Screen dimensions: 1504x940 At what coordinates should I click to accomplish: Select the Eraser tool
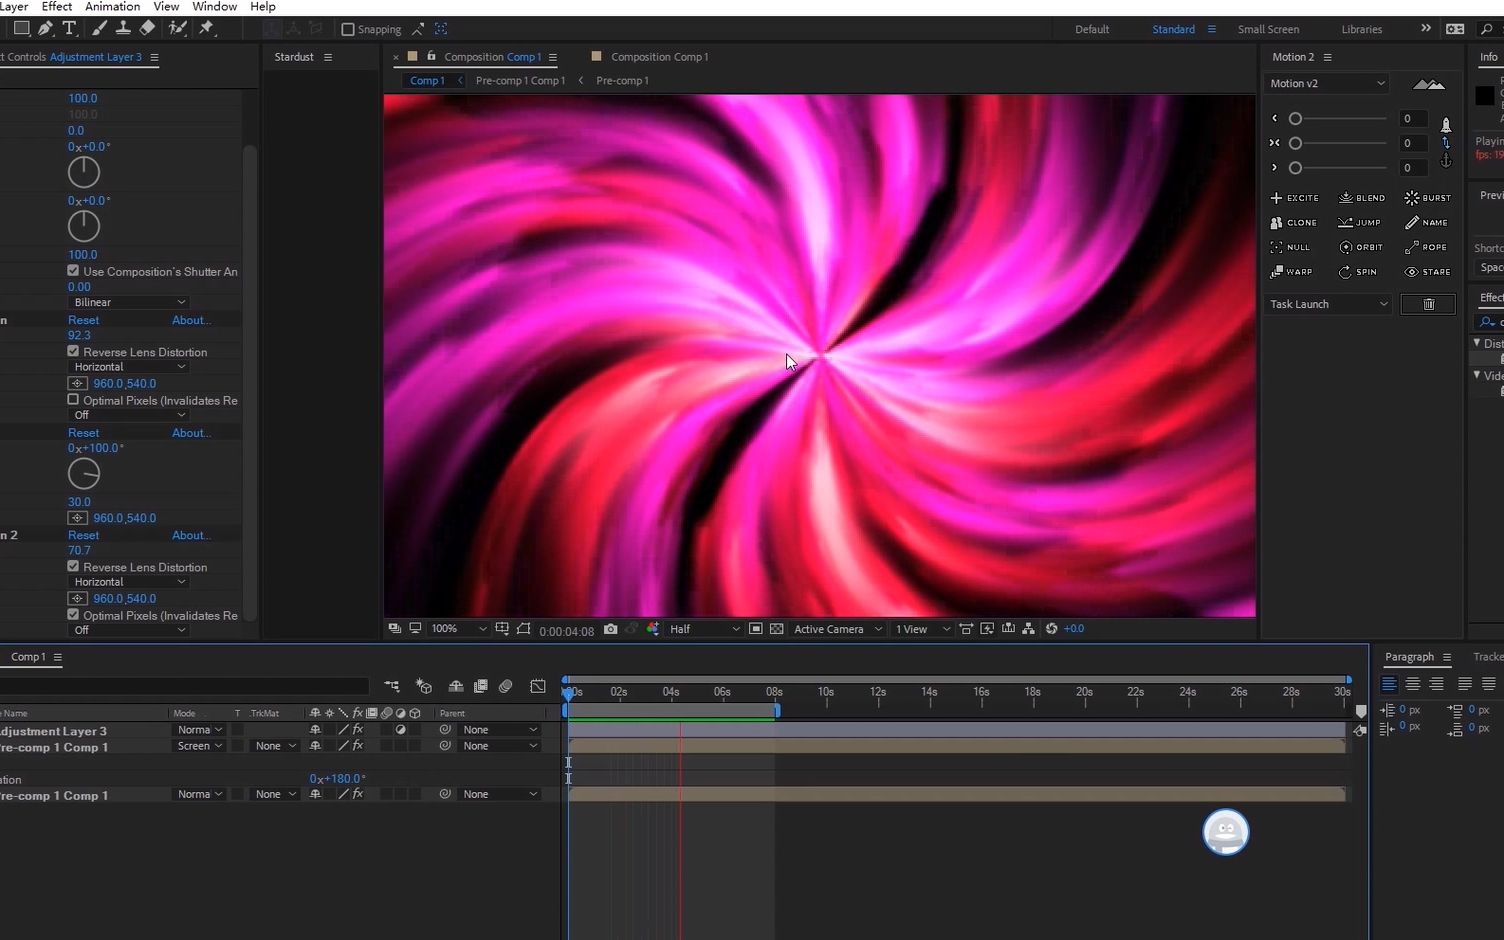tap(147, 28)
